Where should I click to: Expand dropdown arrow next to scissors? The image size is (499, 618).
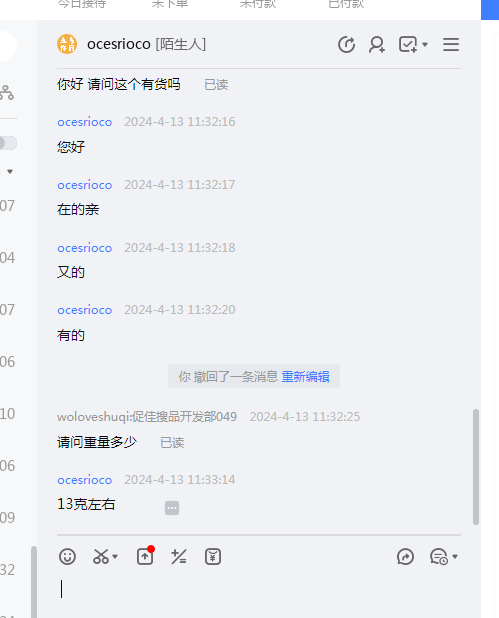click(115, 557)
